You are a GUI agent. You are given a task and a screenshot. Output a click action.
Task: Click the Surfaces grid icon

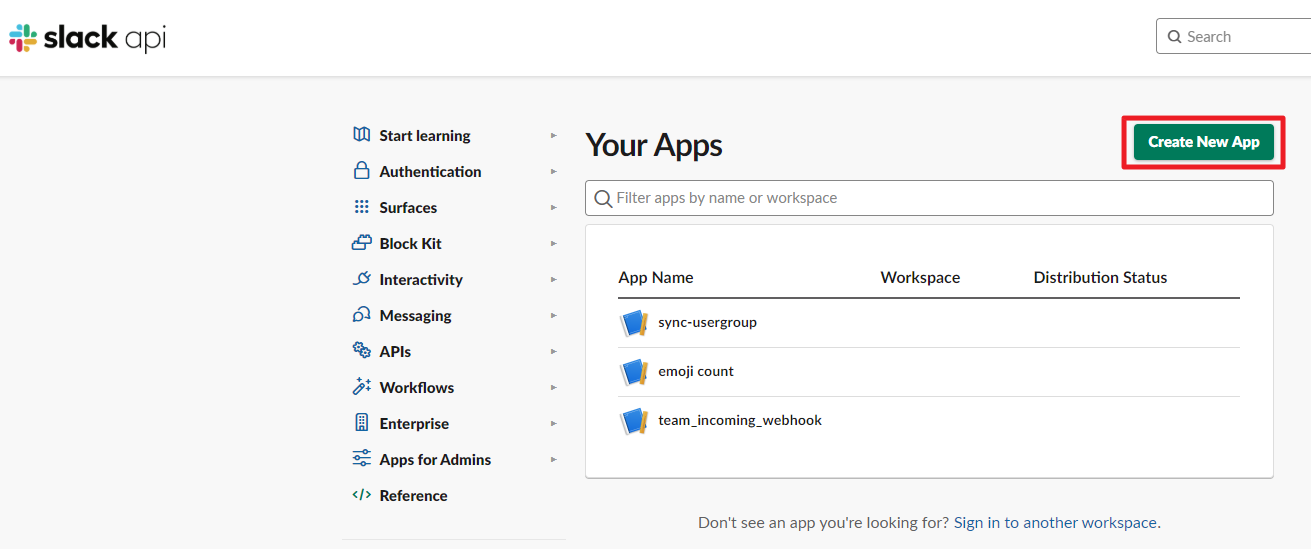(x=362, y=207)
